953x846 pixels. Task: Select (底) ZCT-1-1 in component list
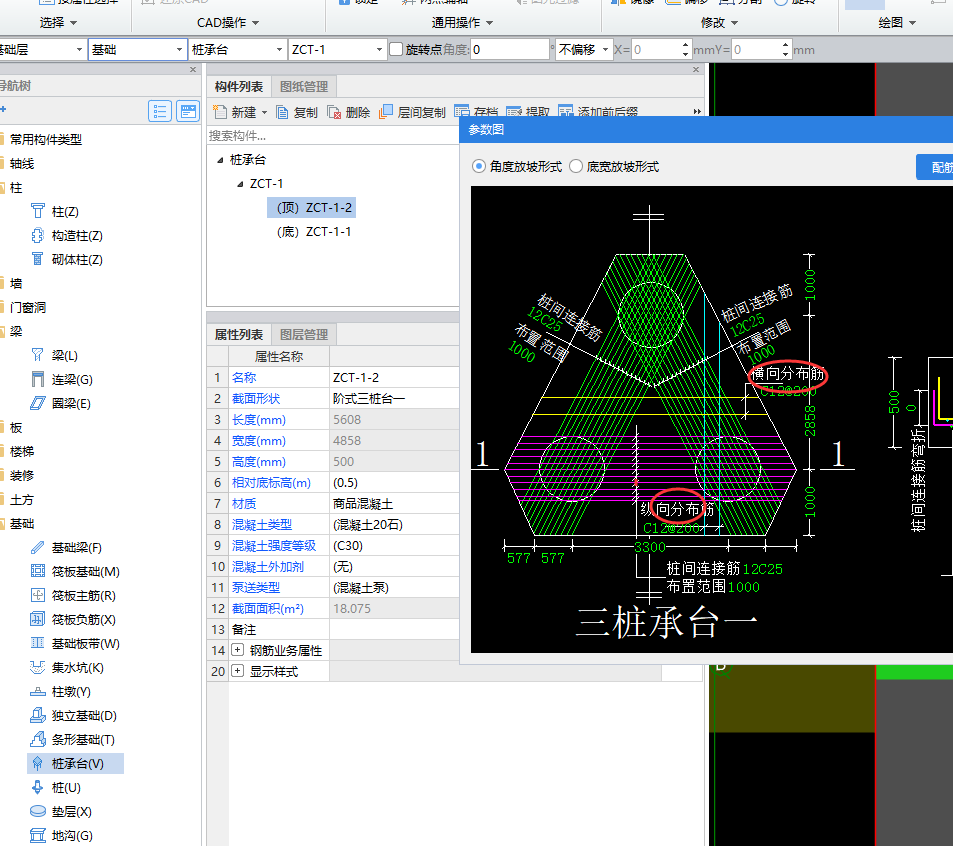(314, 232)
